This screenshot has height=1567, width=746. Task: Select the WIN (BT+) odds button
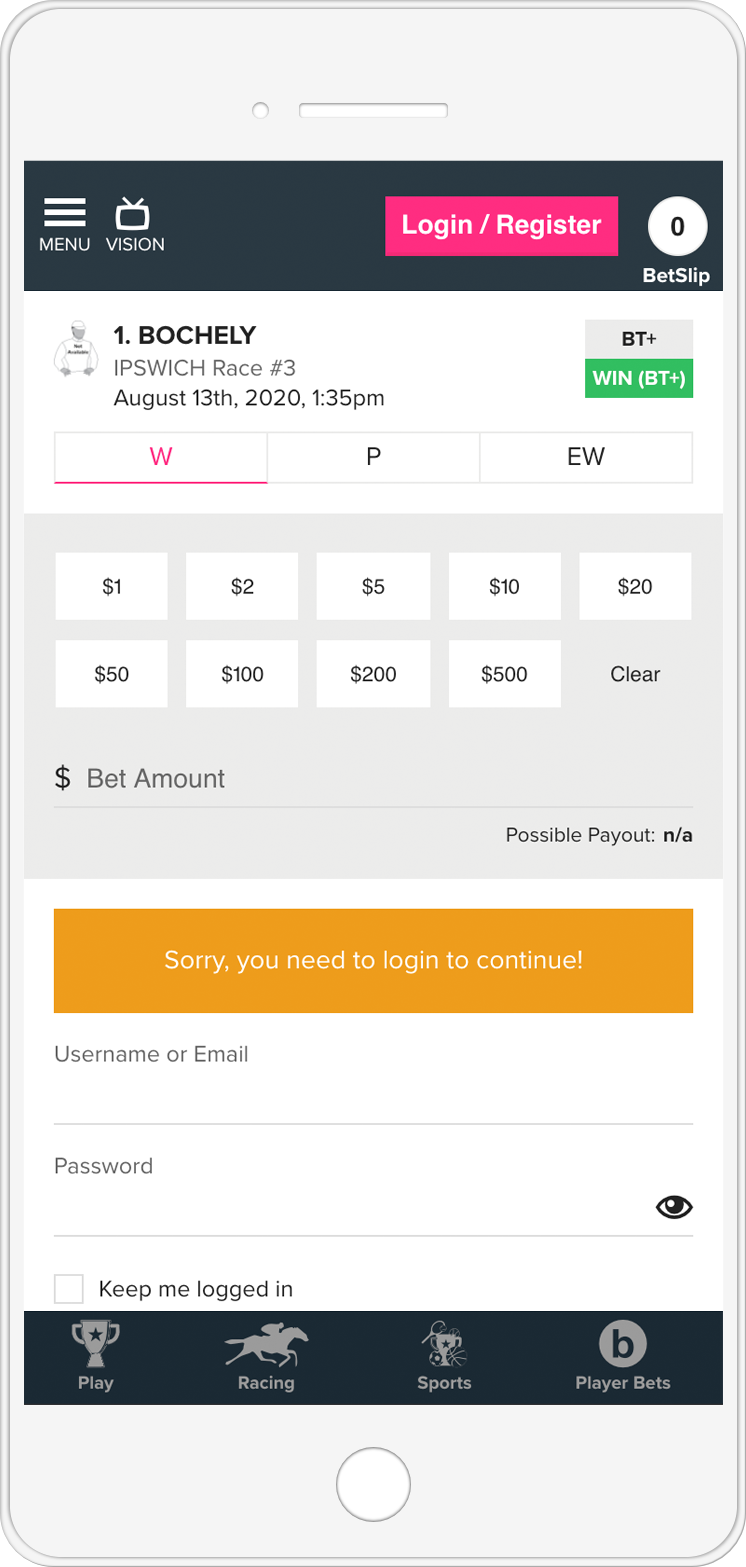click(639, 379)
